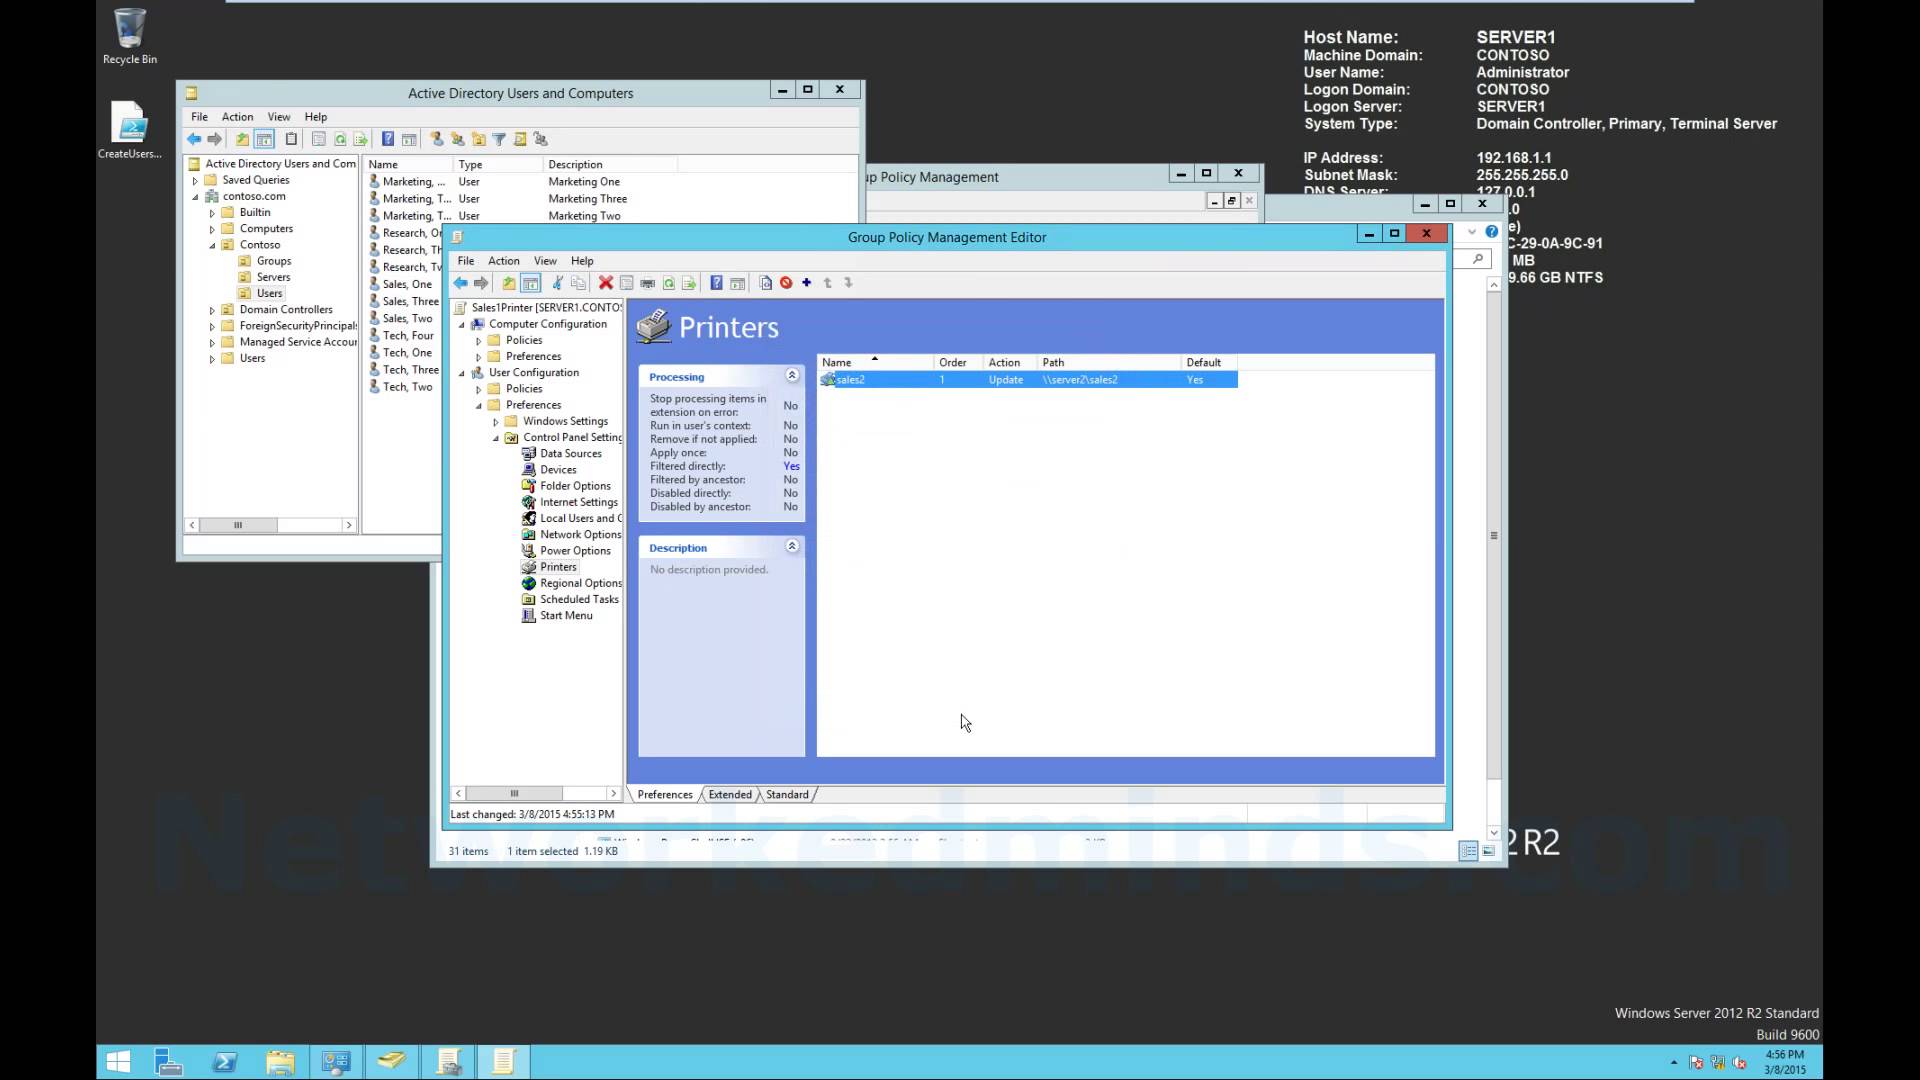The width and height of the screenshot is (1920, 1080).
Task: Click the Create new user icon in Active Directory toolbar
Action: pos(436,139)
